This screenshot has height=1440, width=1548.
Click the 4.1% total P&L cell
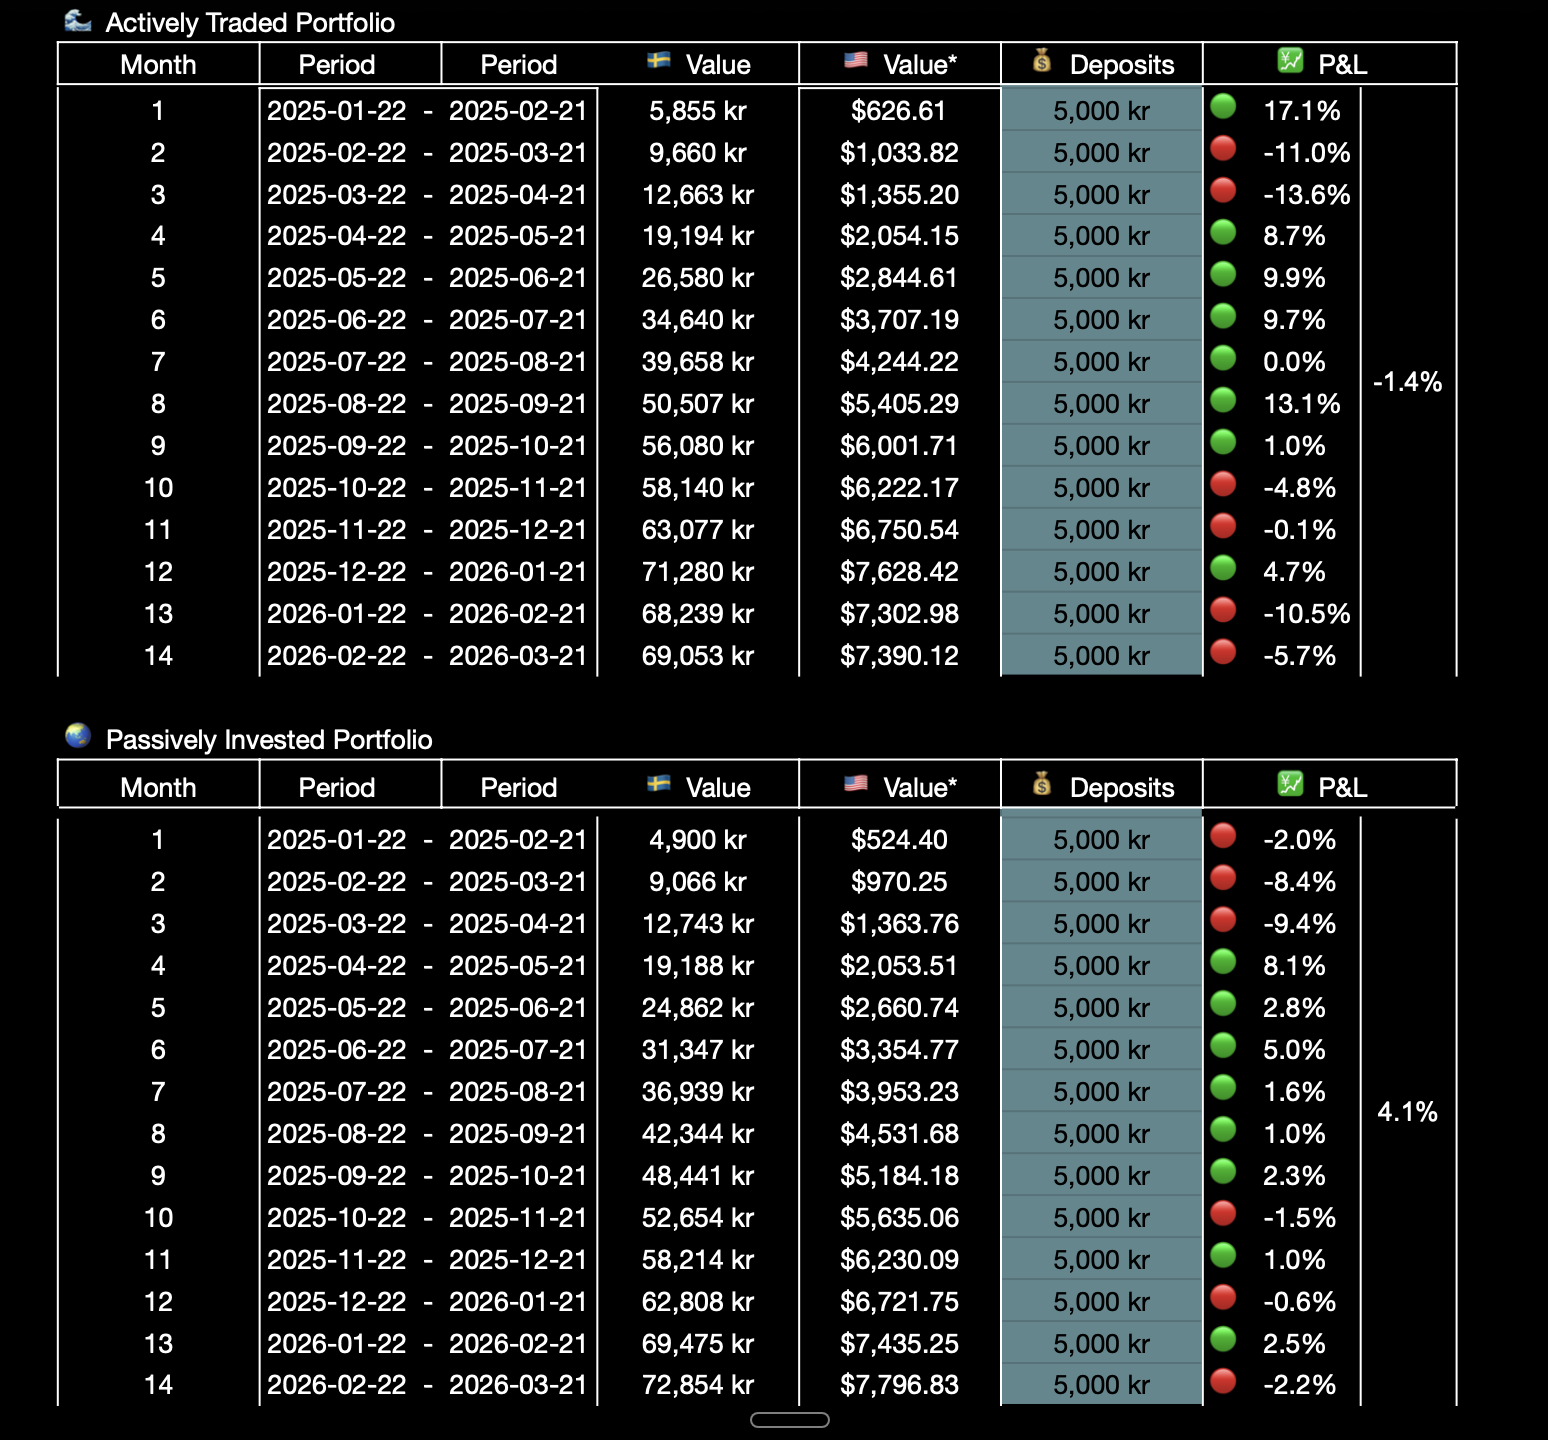pos(1407,1112)
